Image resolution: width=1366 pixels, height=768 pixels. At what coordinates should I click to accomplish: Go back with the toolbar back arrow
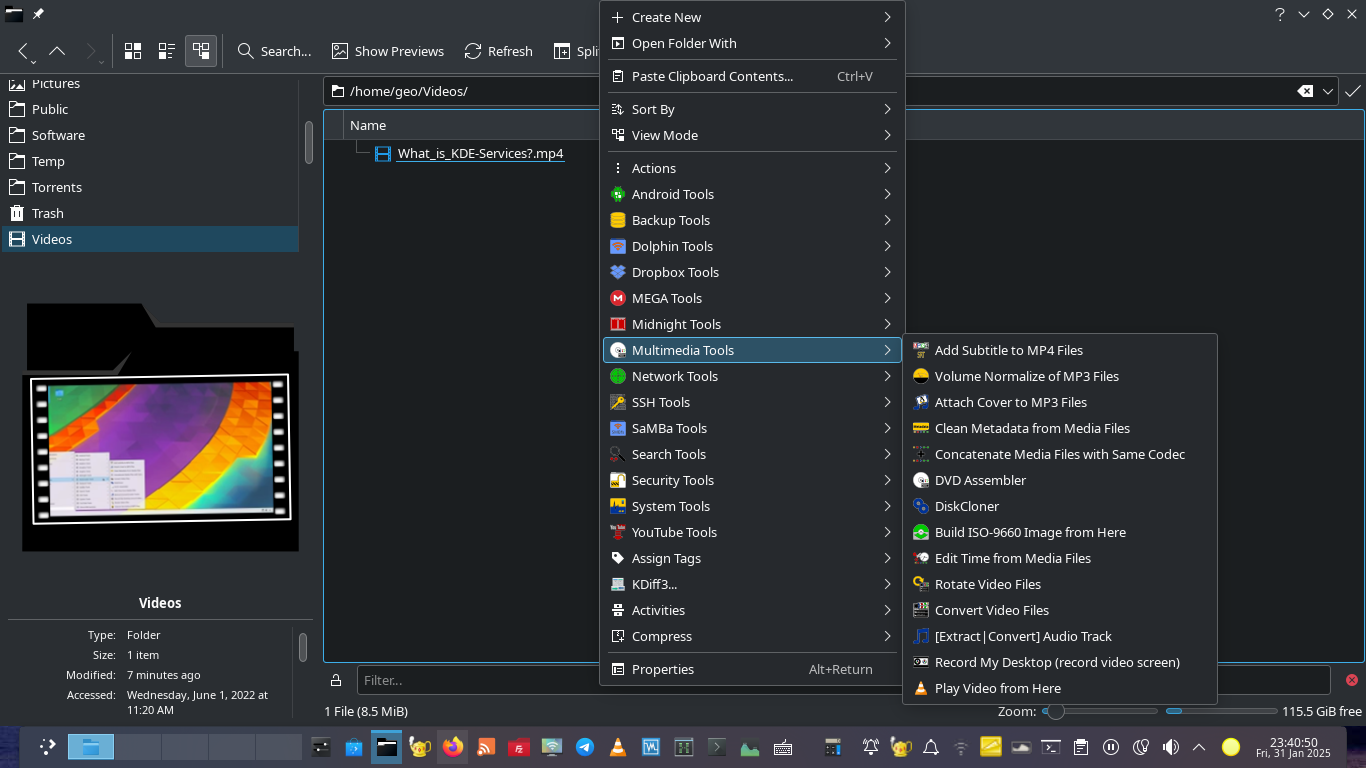click(23, 51)
